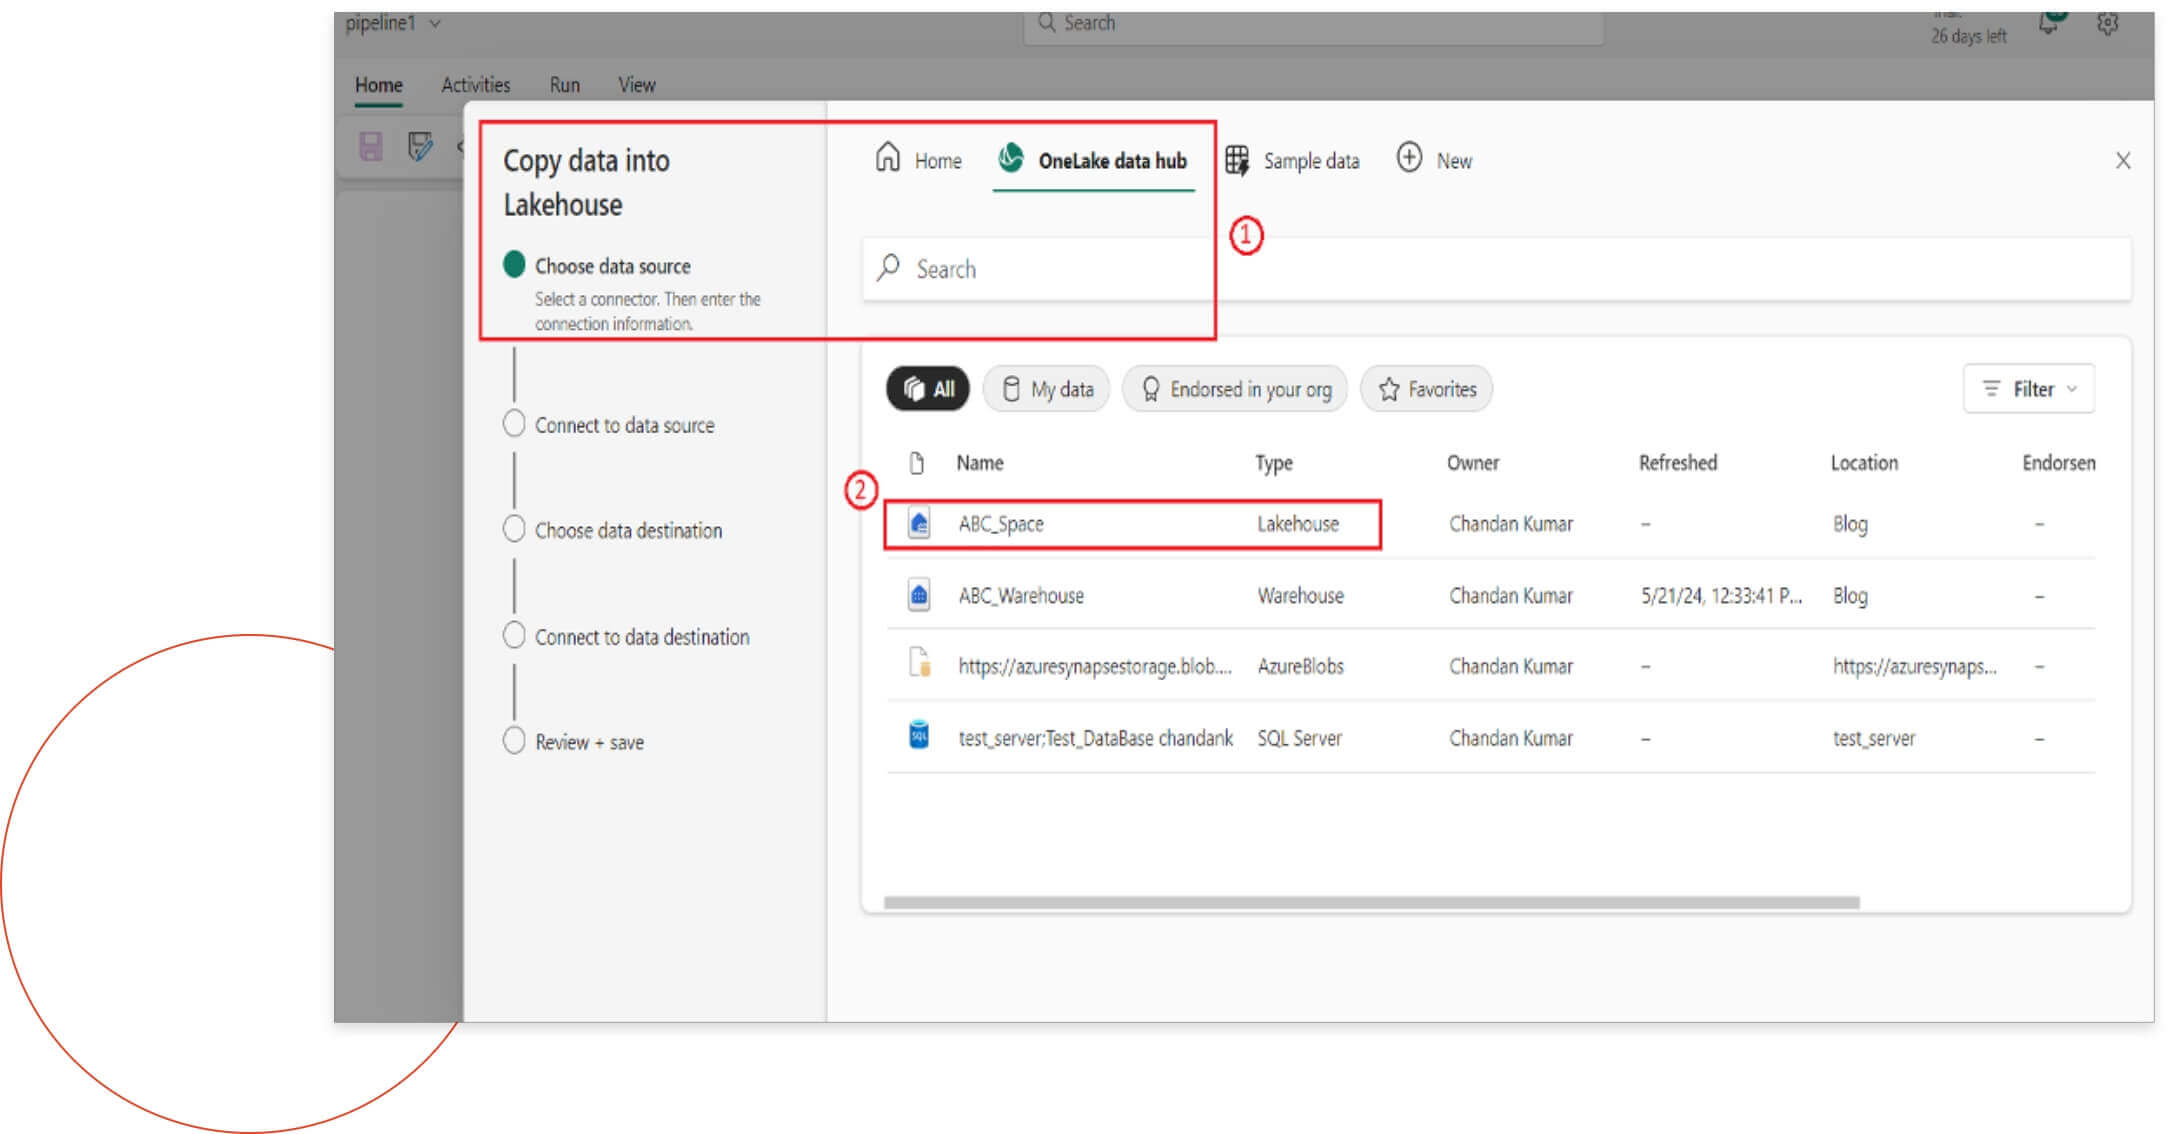Screen dimensions: 2174x1134
Task: Click the https://azuresynaps... location cell
Action: click(1915, 667)
